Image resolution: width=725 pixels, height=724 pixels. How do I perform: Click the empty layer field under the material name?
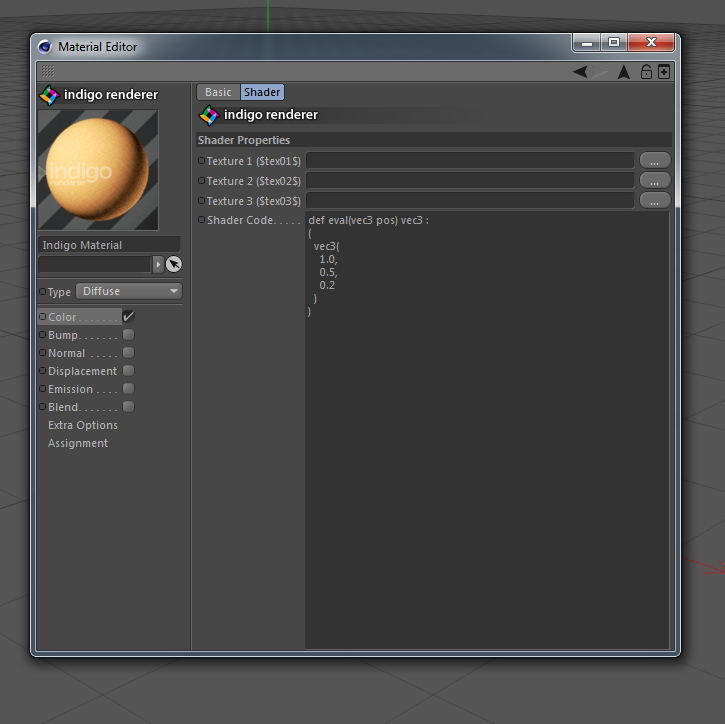click(95, 264)
